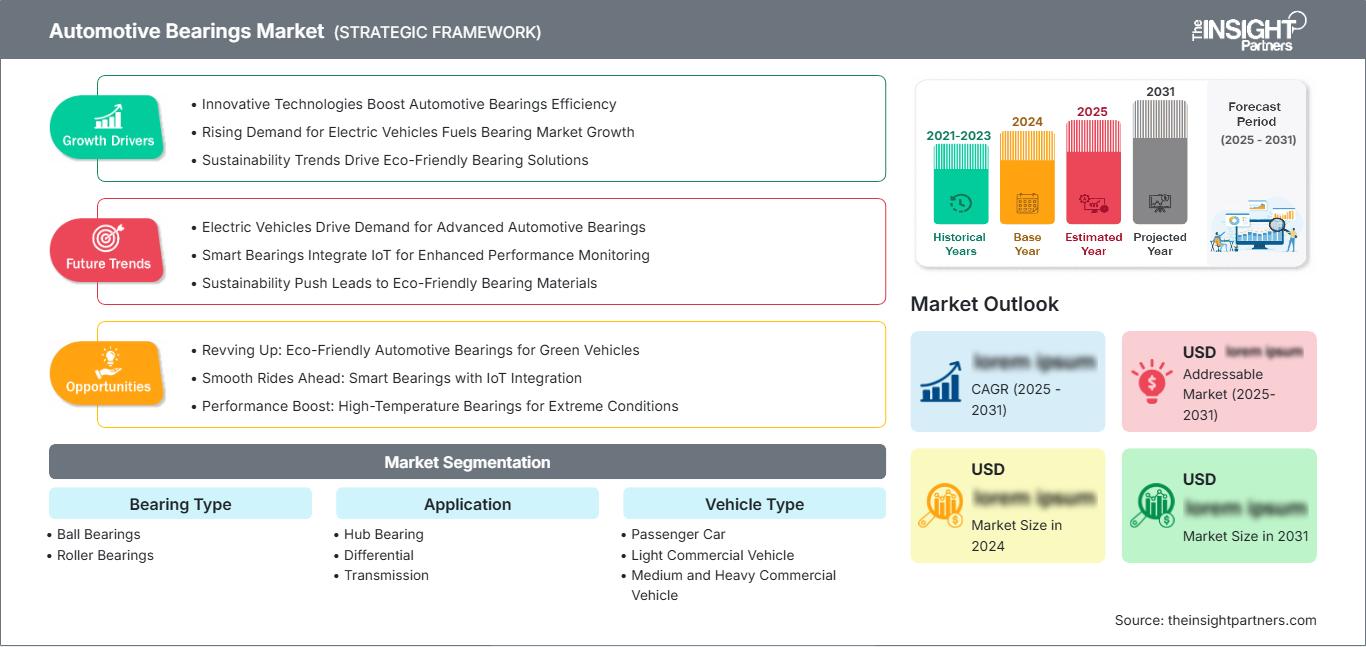The height and width of the screenshot is (647, 1366).
Task: Click the Market Segmentation header bar
Action: pos(467,462)
